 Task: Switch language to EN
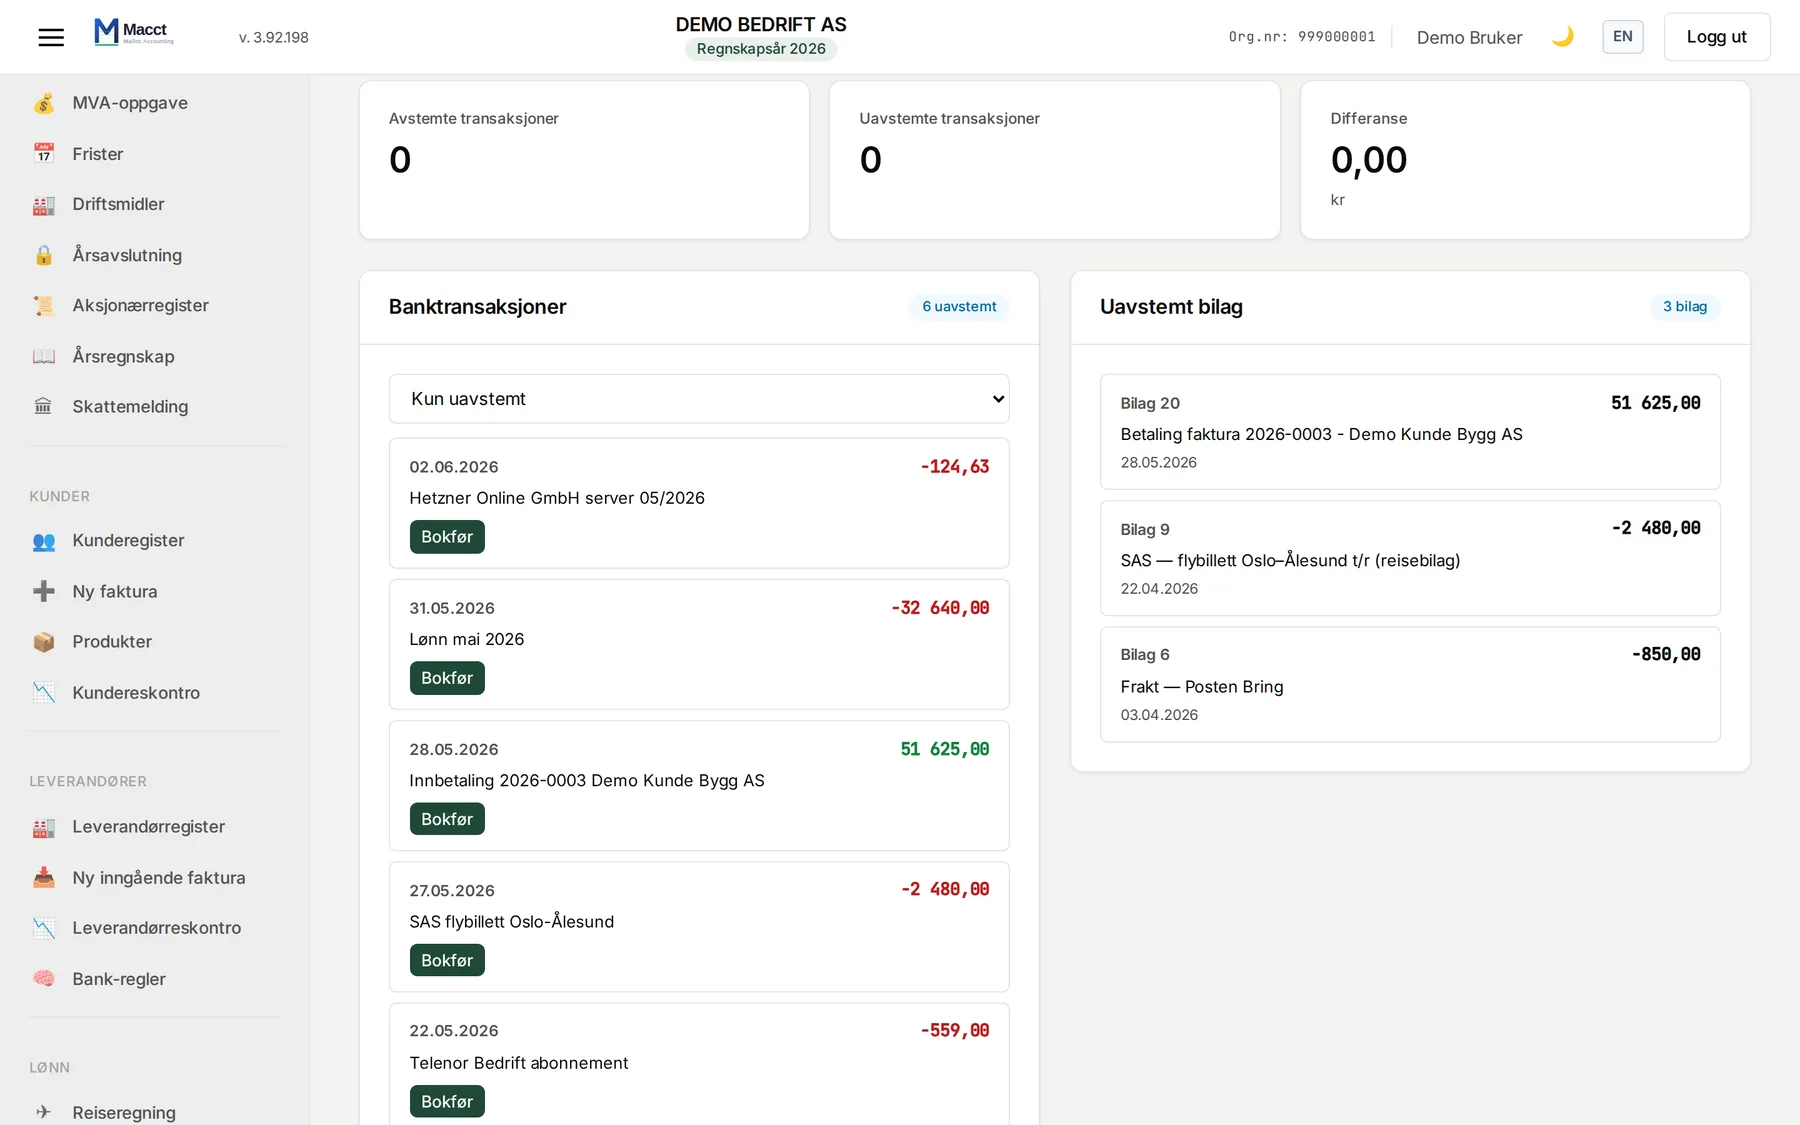(1622, 37)
